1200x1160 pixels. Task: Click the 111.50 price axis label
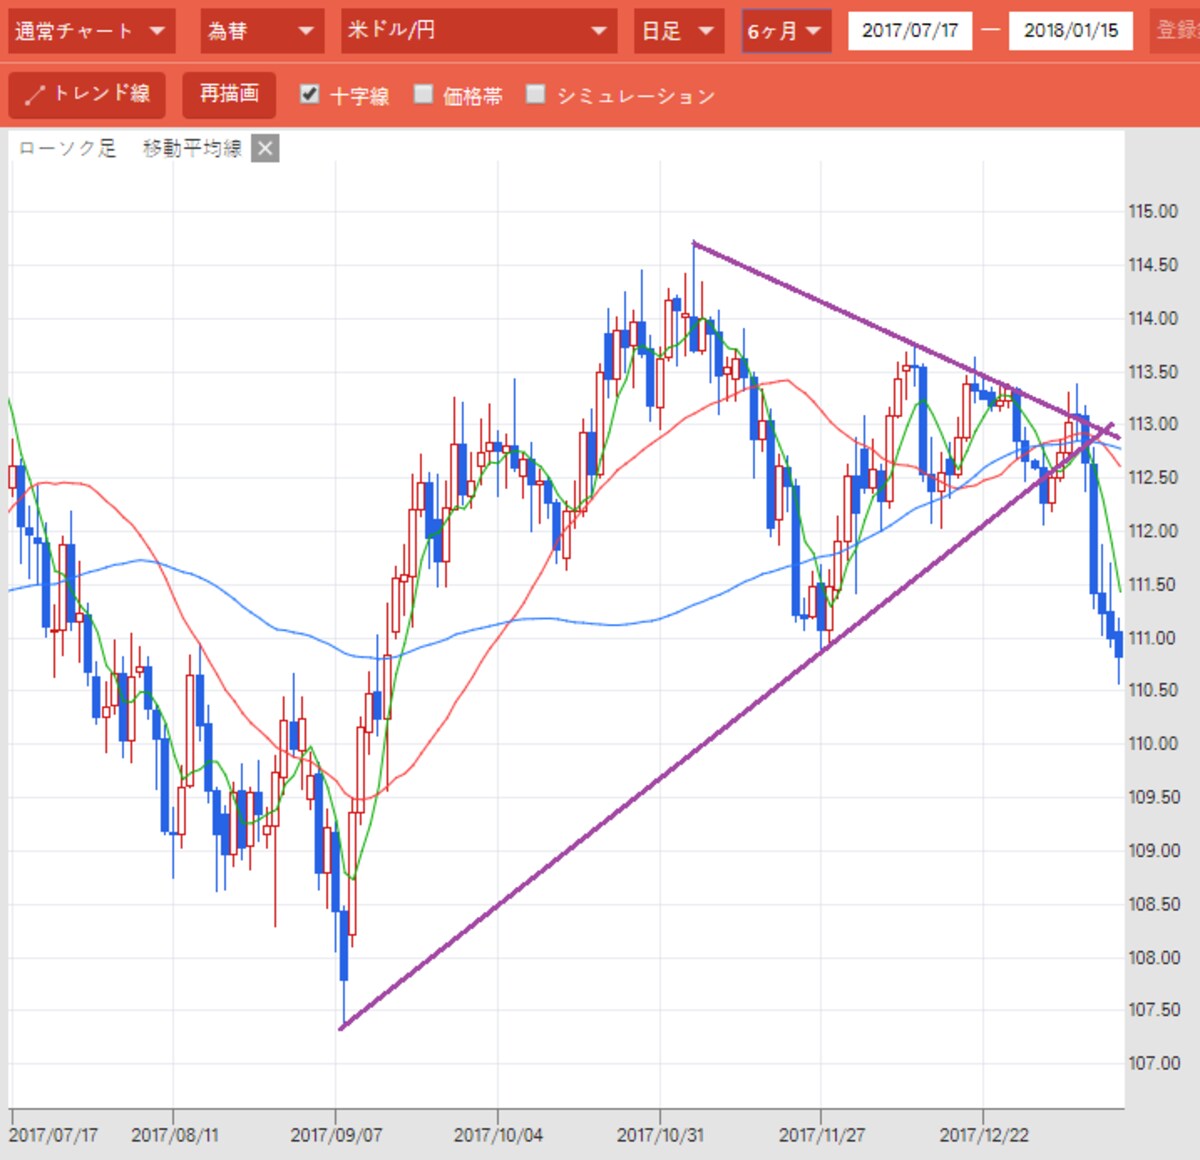coord(1153,584)
